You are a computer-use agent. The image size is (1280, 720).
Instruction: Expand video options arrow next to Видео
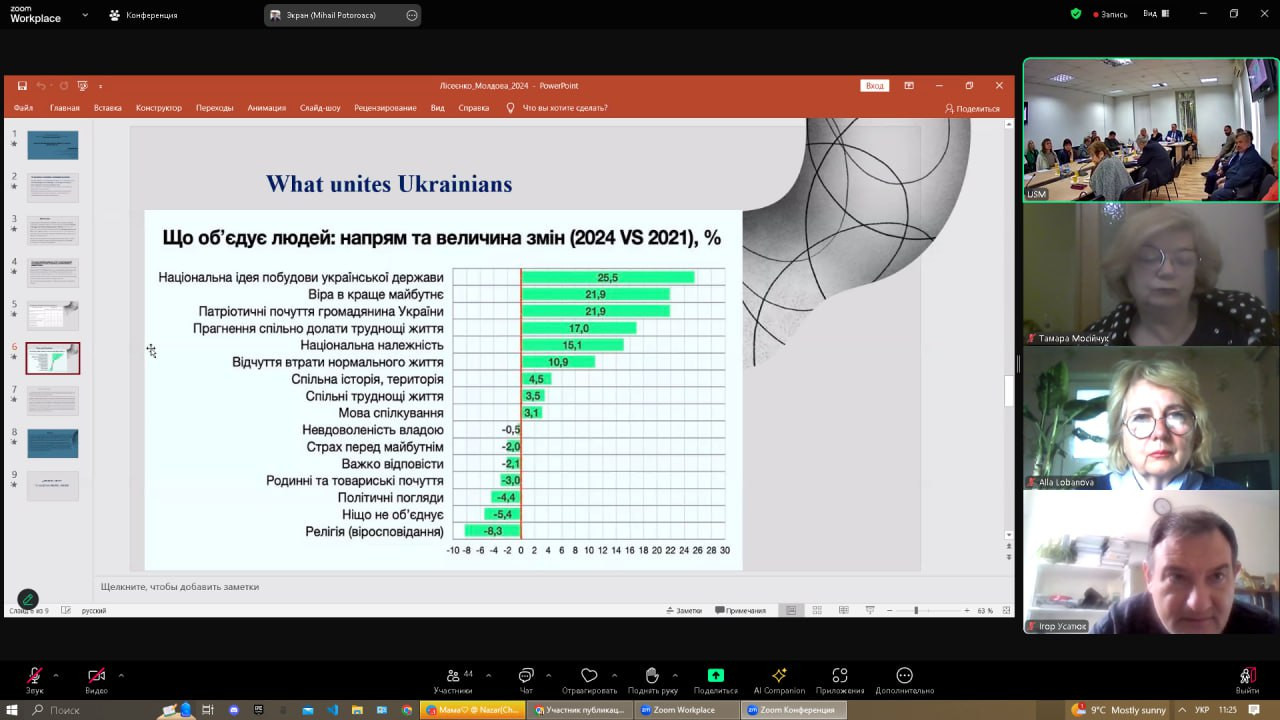[x=121, y=675]
